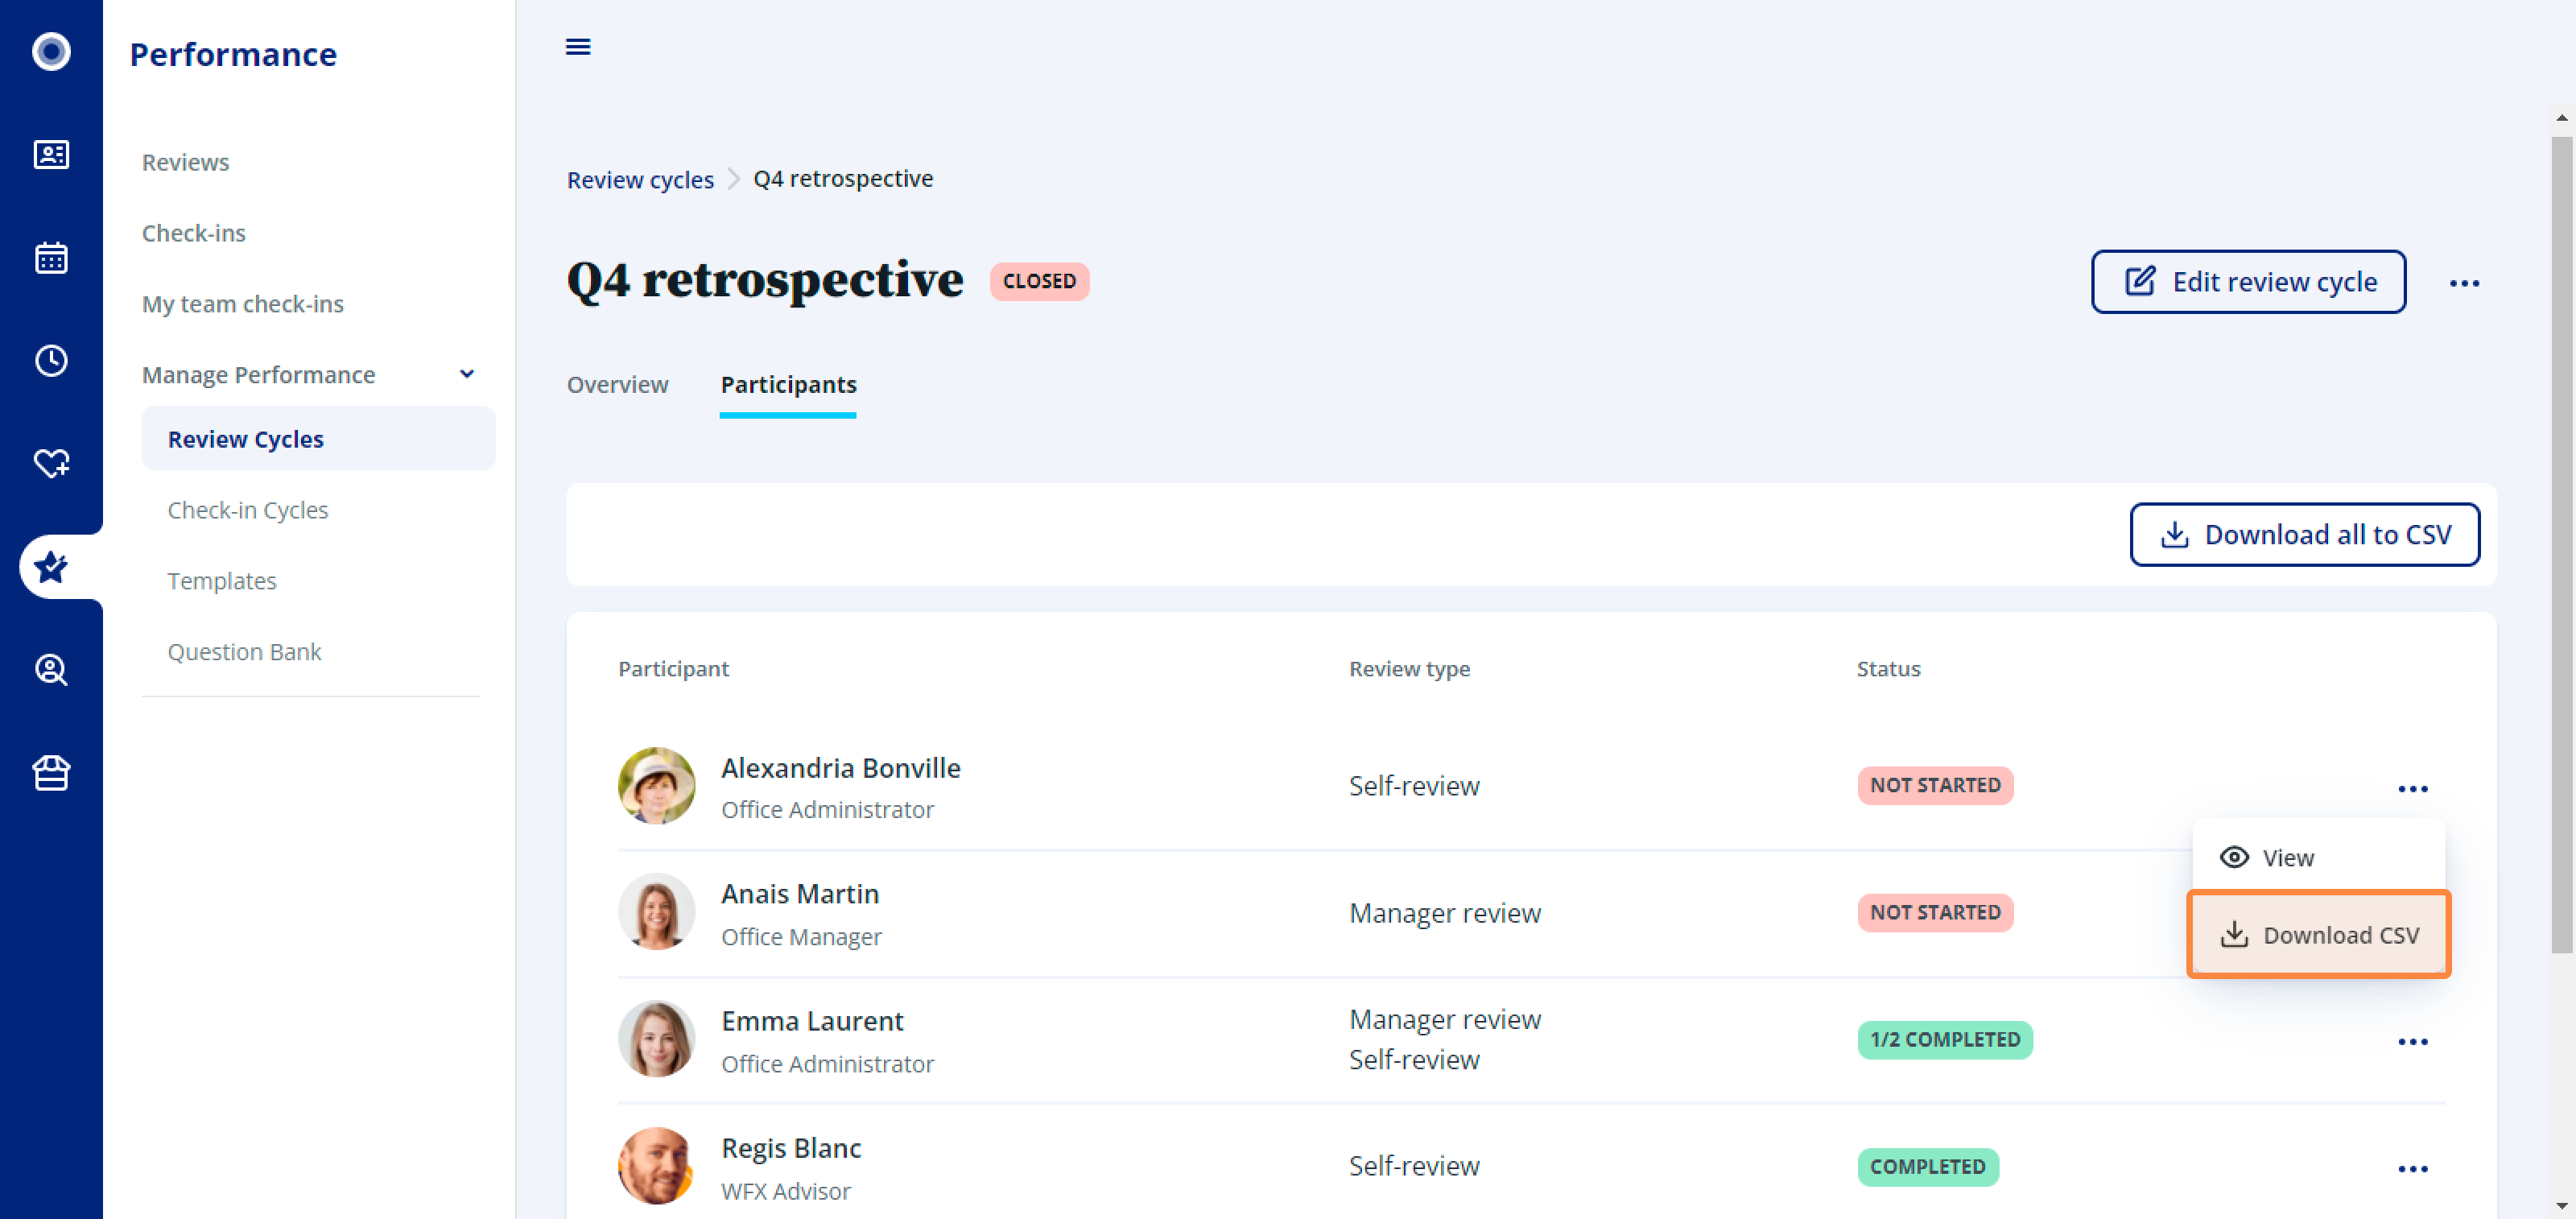Open Check-in Cycles menu item

tap(247, 510)
